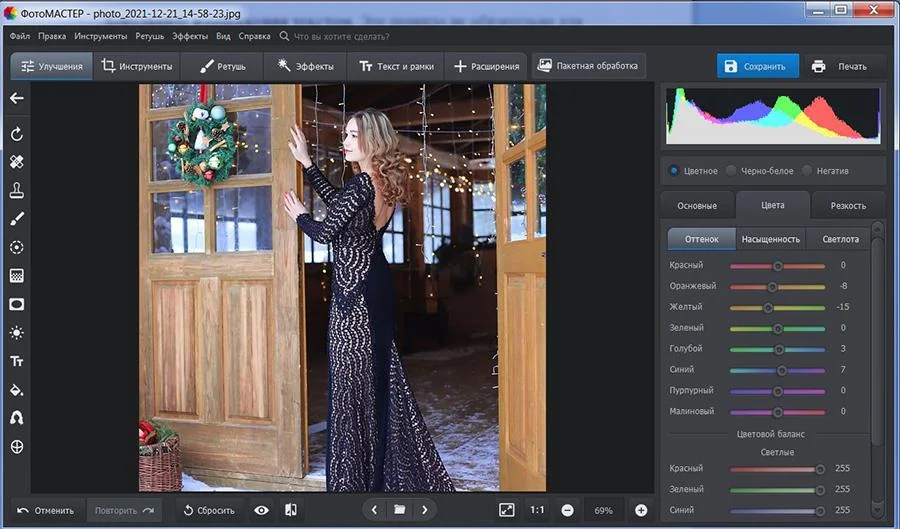The width and height of the screenshot is (900, 529).
Task: Click the blue Сохранить button
Action: click(x=757, y=66)
